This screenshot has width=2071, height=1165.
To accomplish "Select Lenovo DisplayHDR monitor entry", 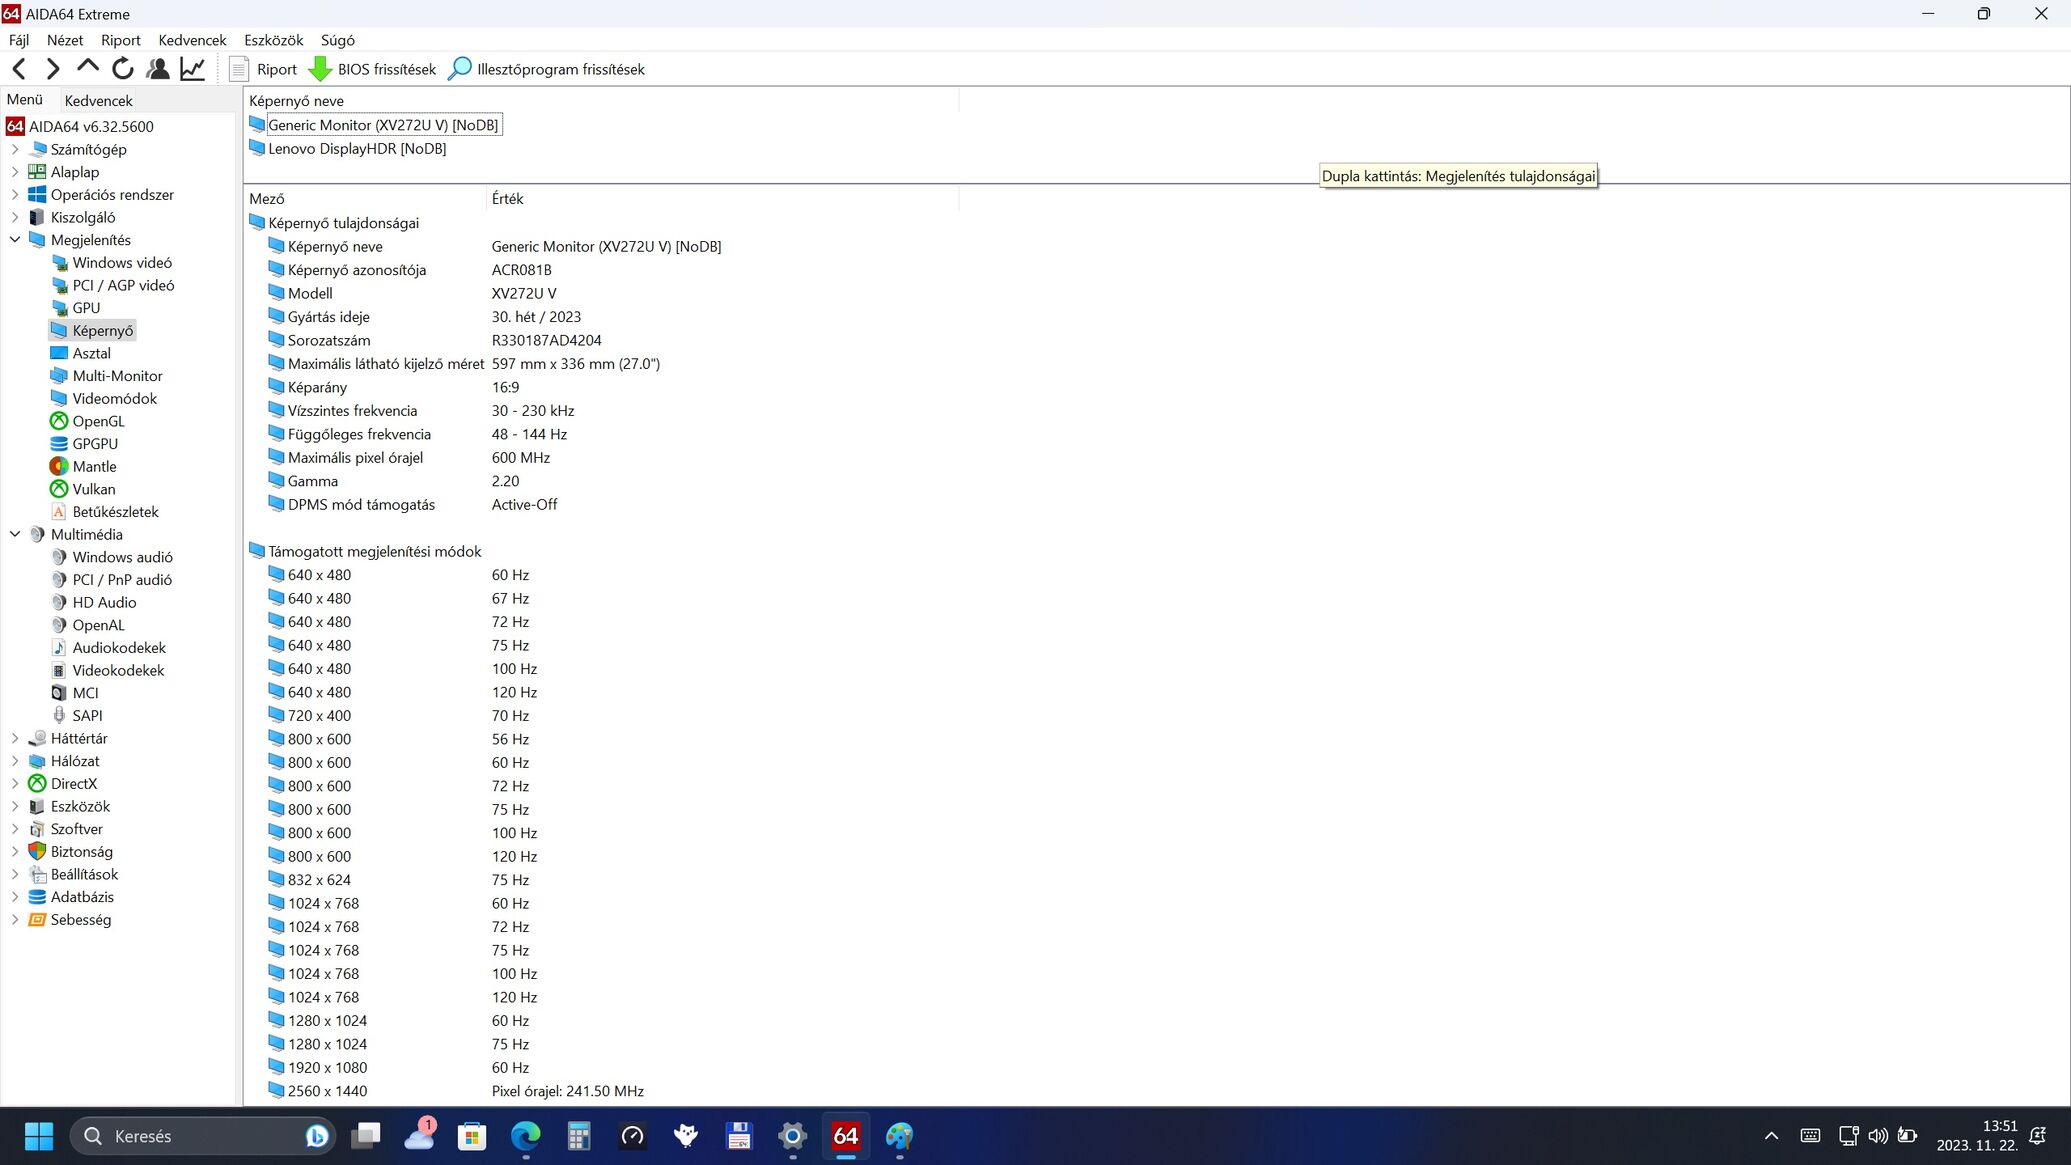I will (x=356, y=148).
